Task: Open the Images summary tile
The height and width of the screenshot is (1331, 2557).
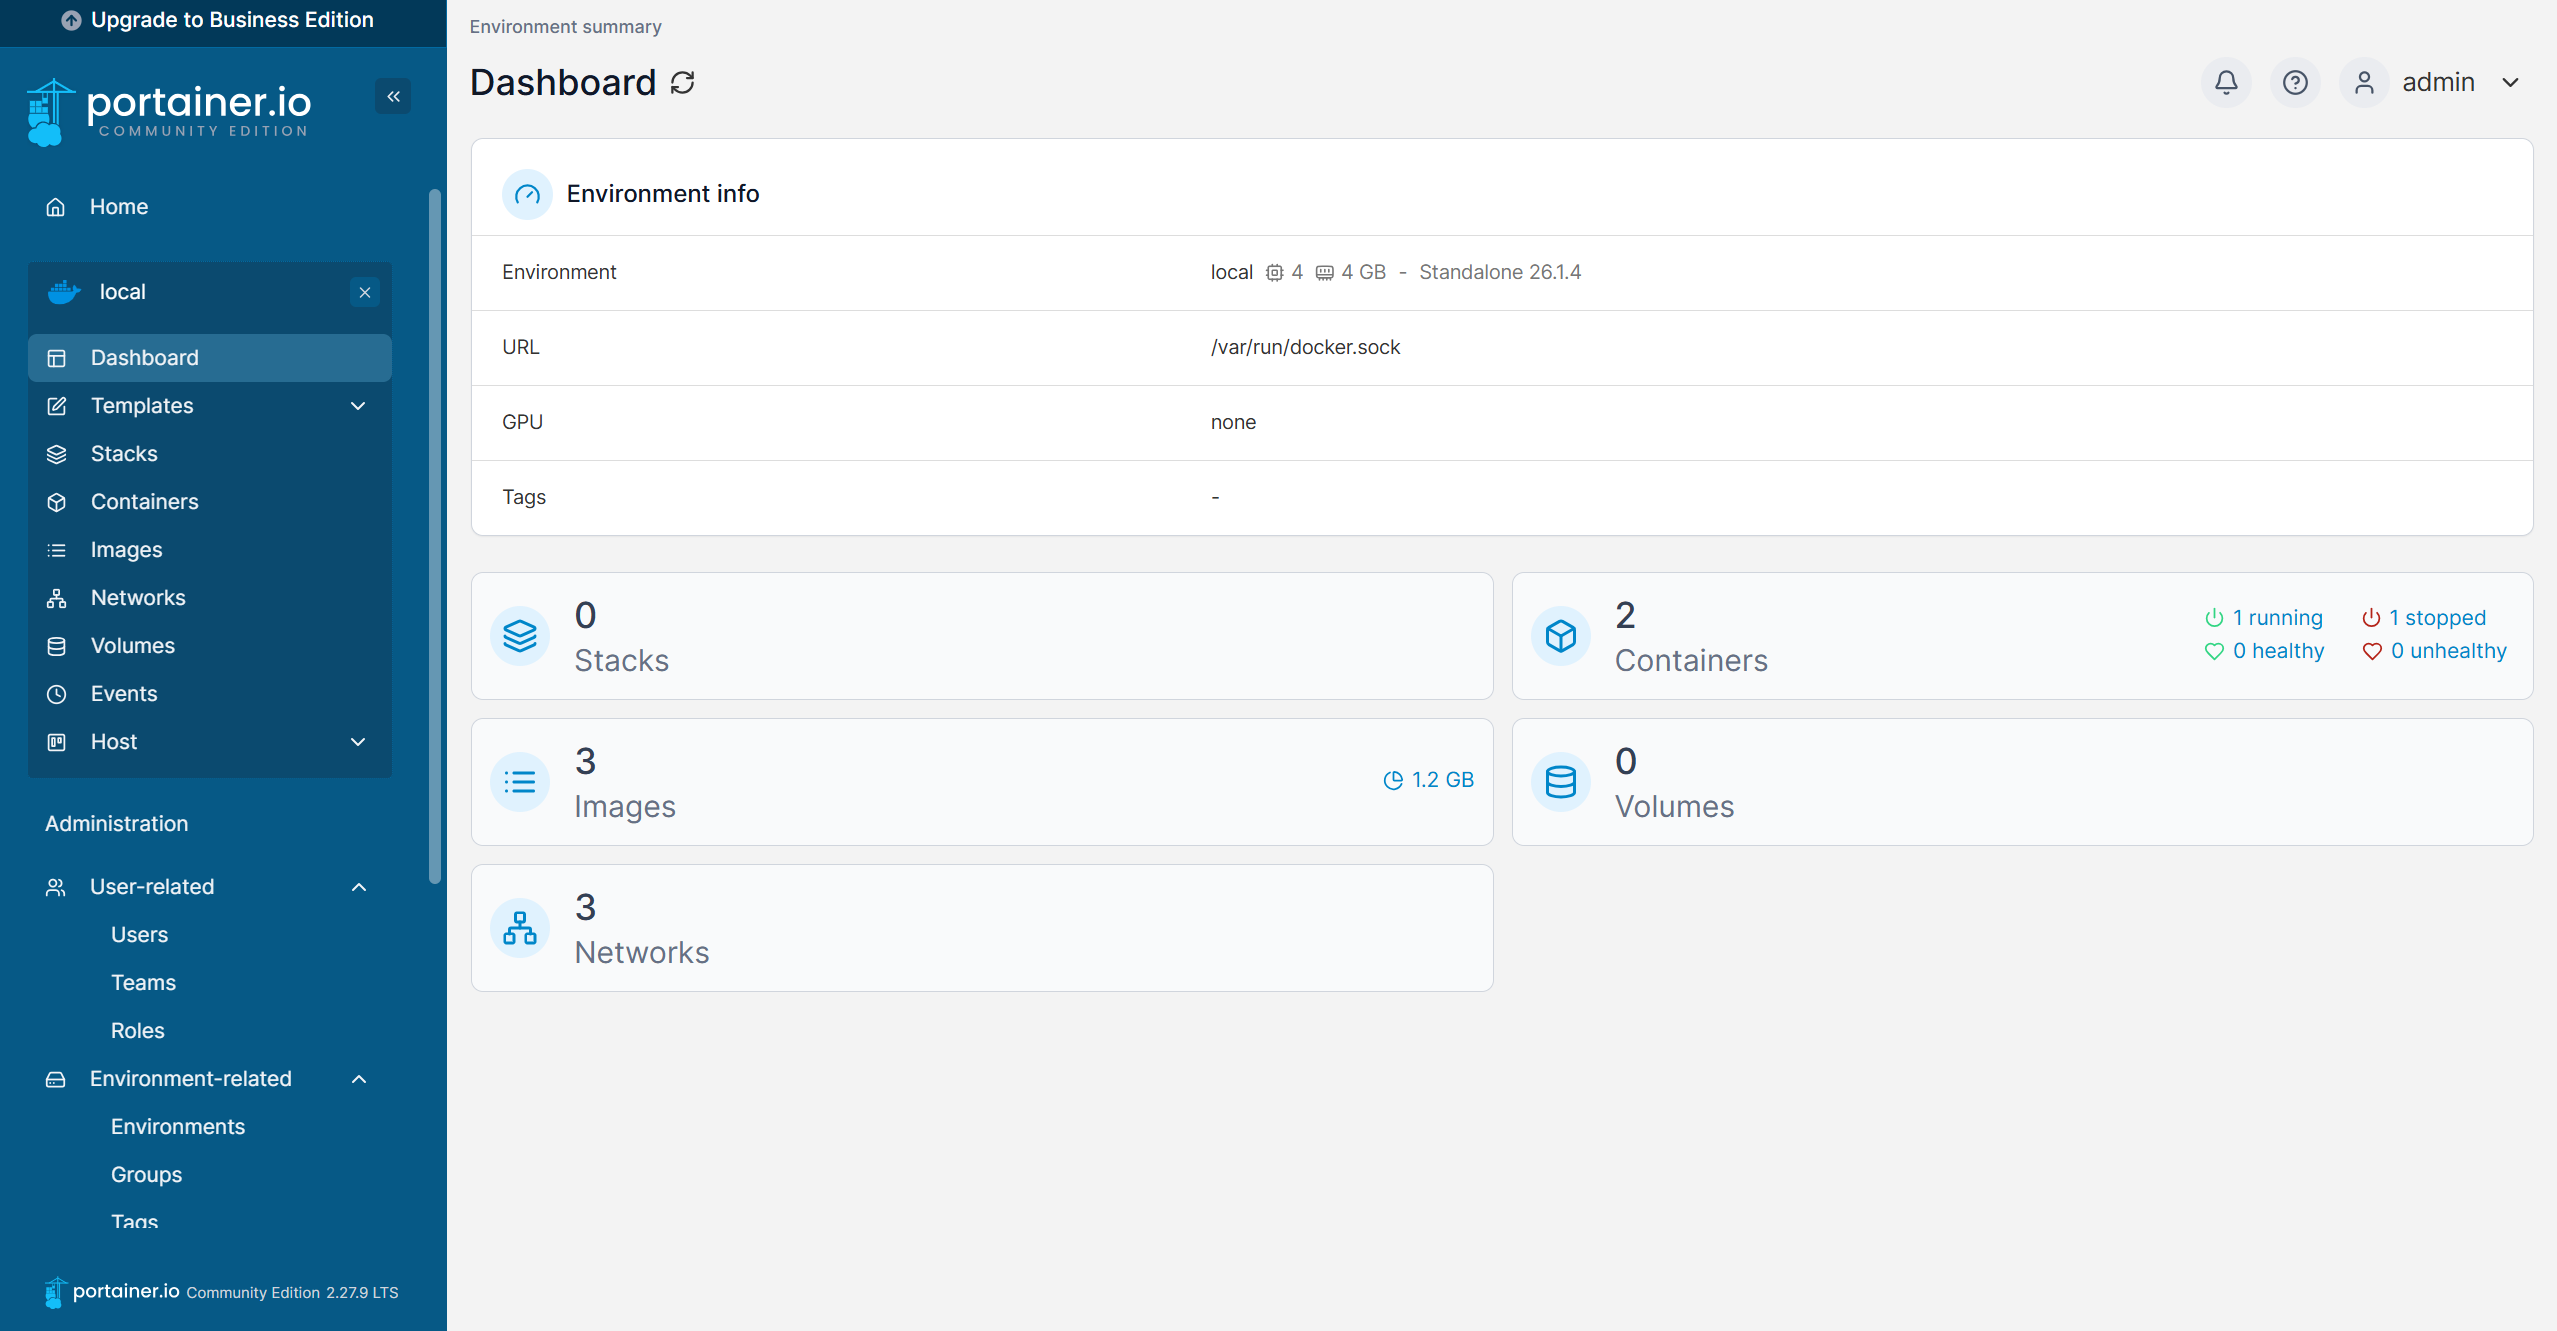Action: tap(981, 782)
